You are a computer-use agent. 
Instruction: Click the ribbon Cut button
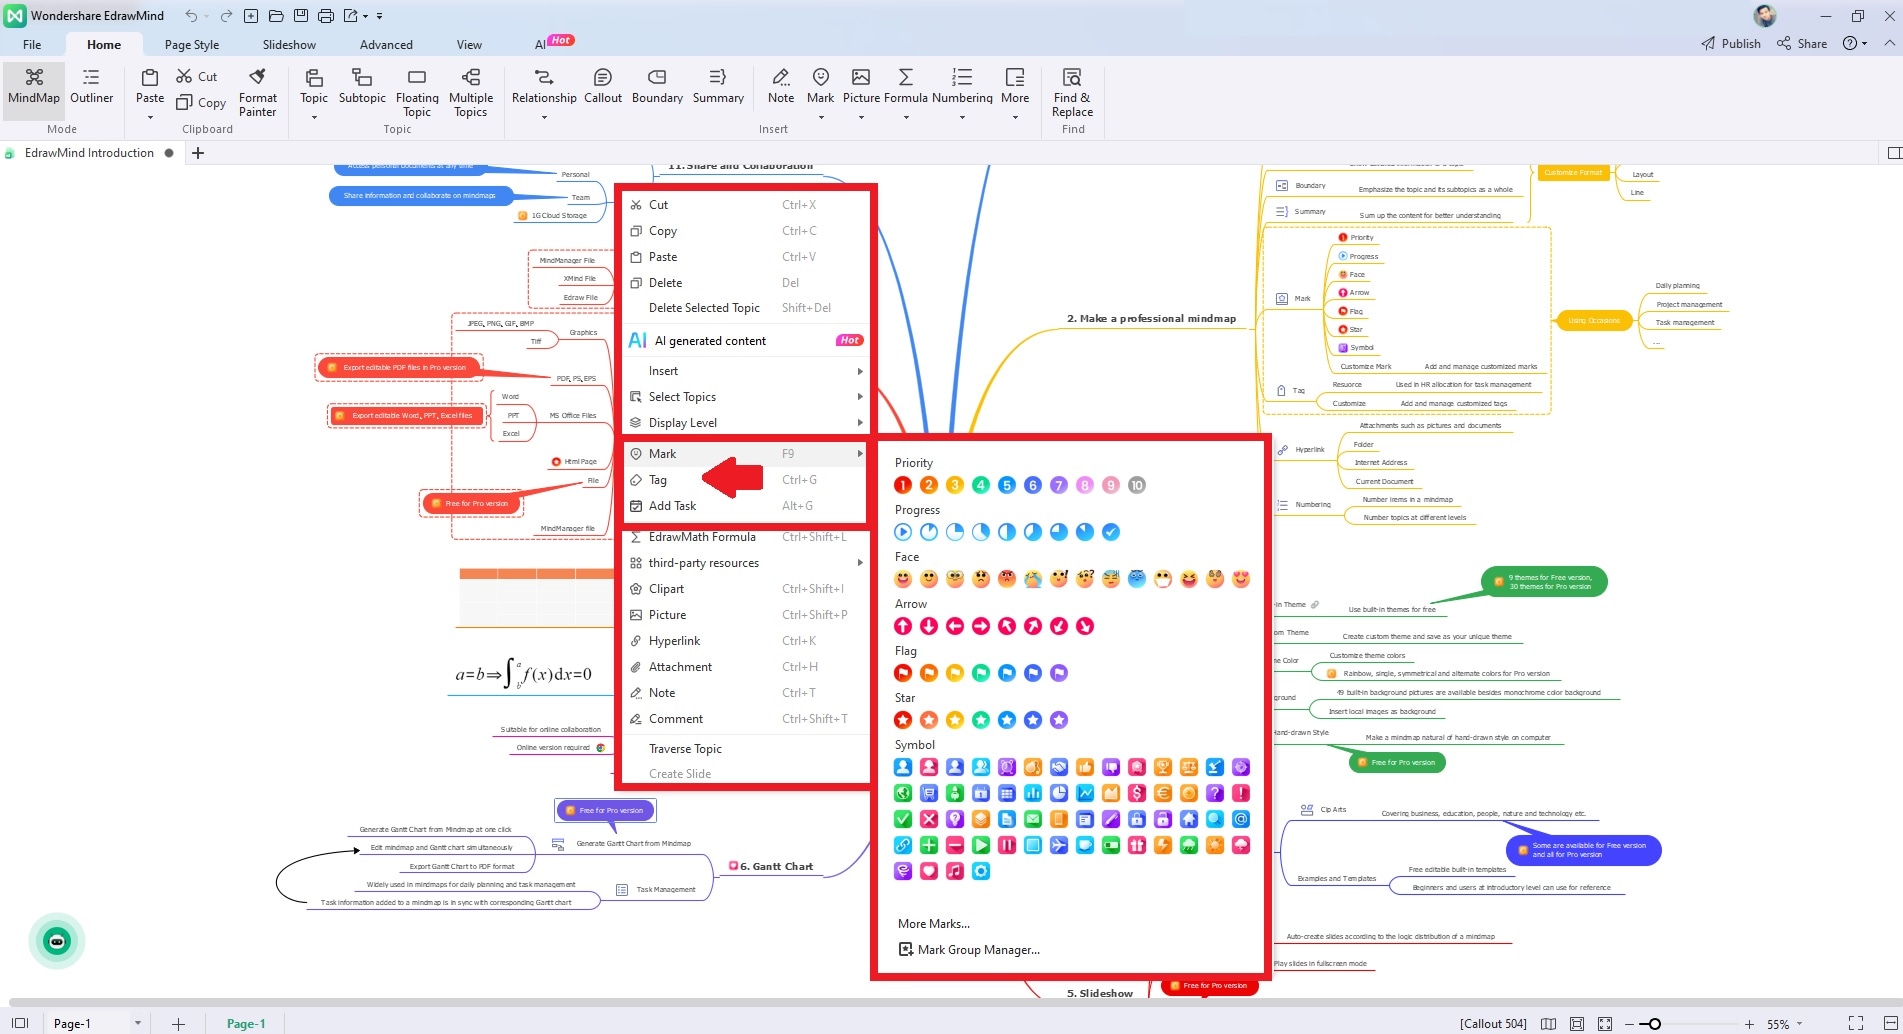point(197,76)
